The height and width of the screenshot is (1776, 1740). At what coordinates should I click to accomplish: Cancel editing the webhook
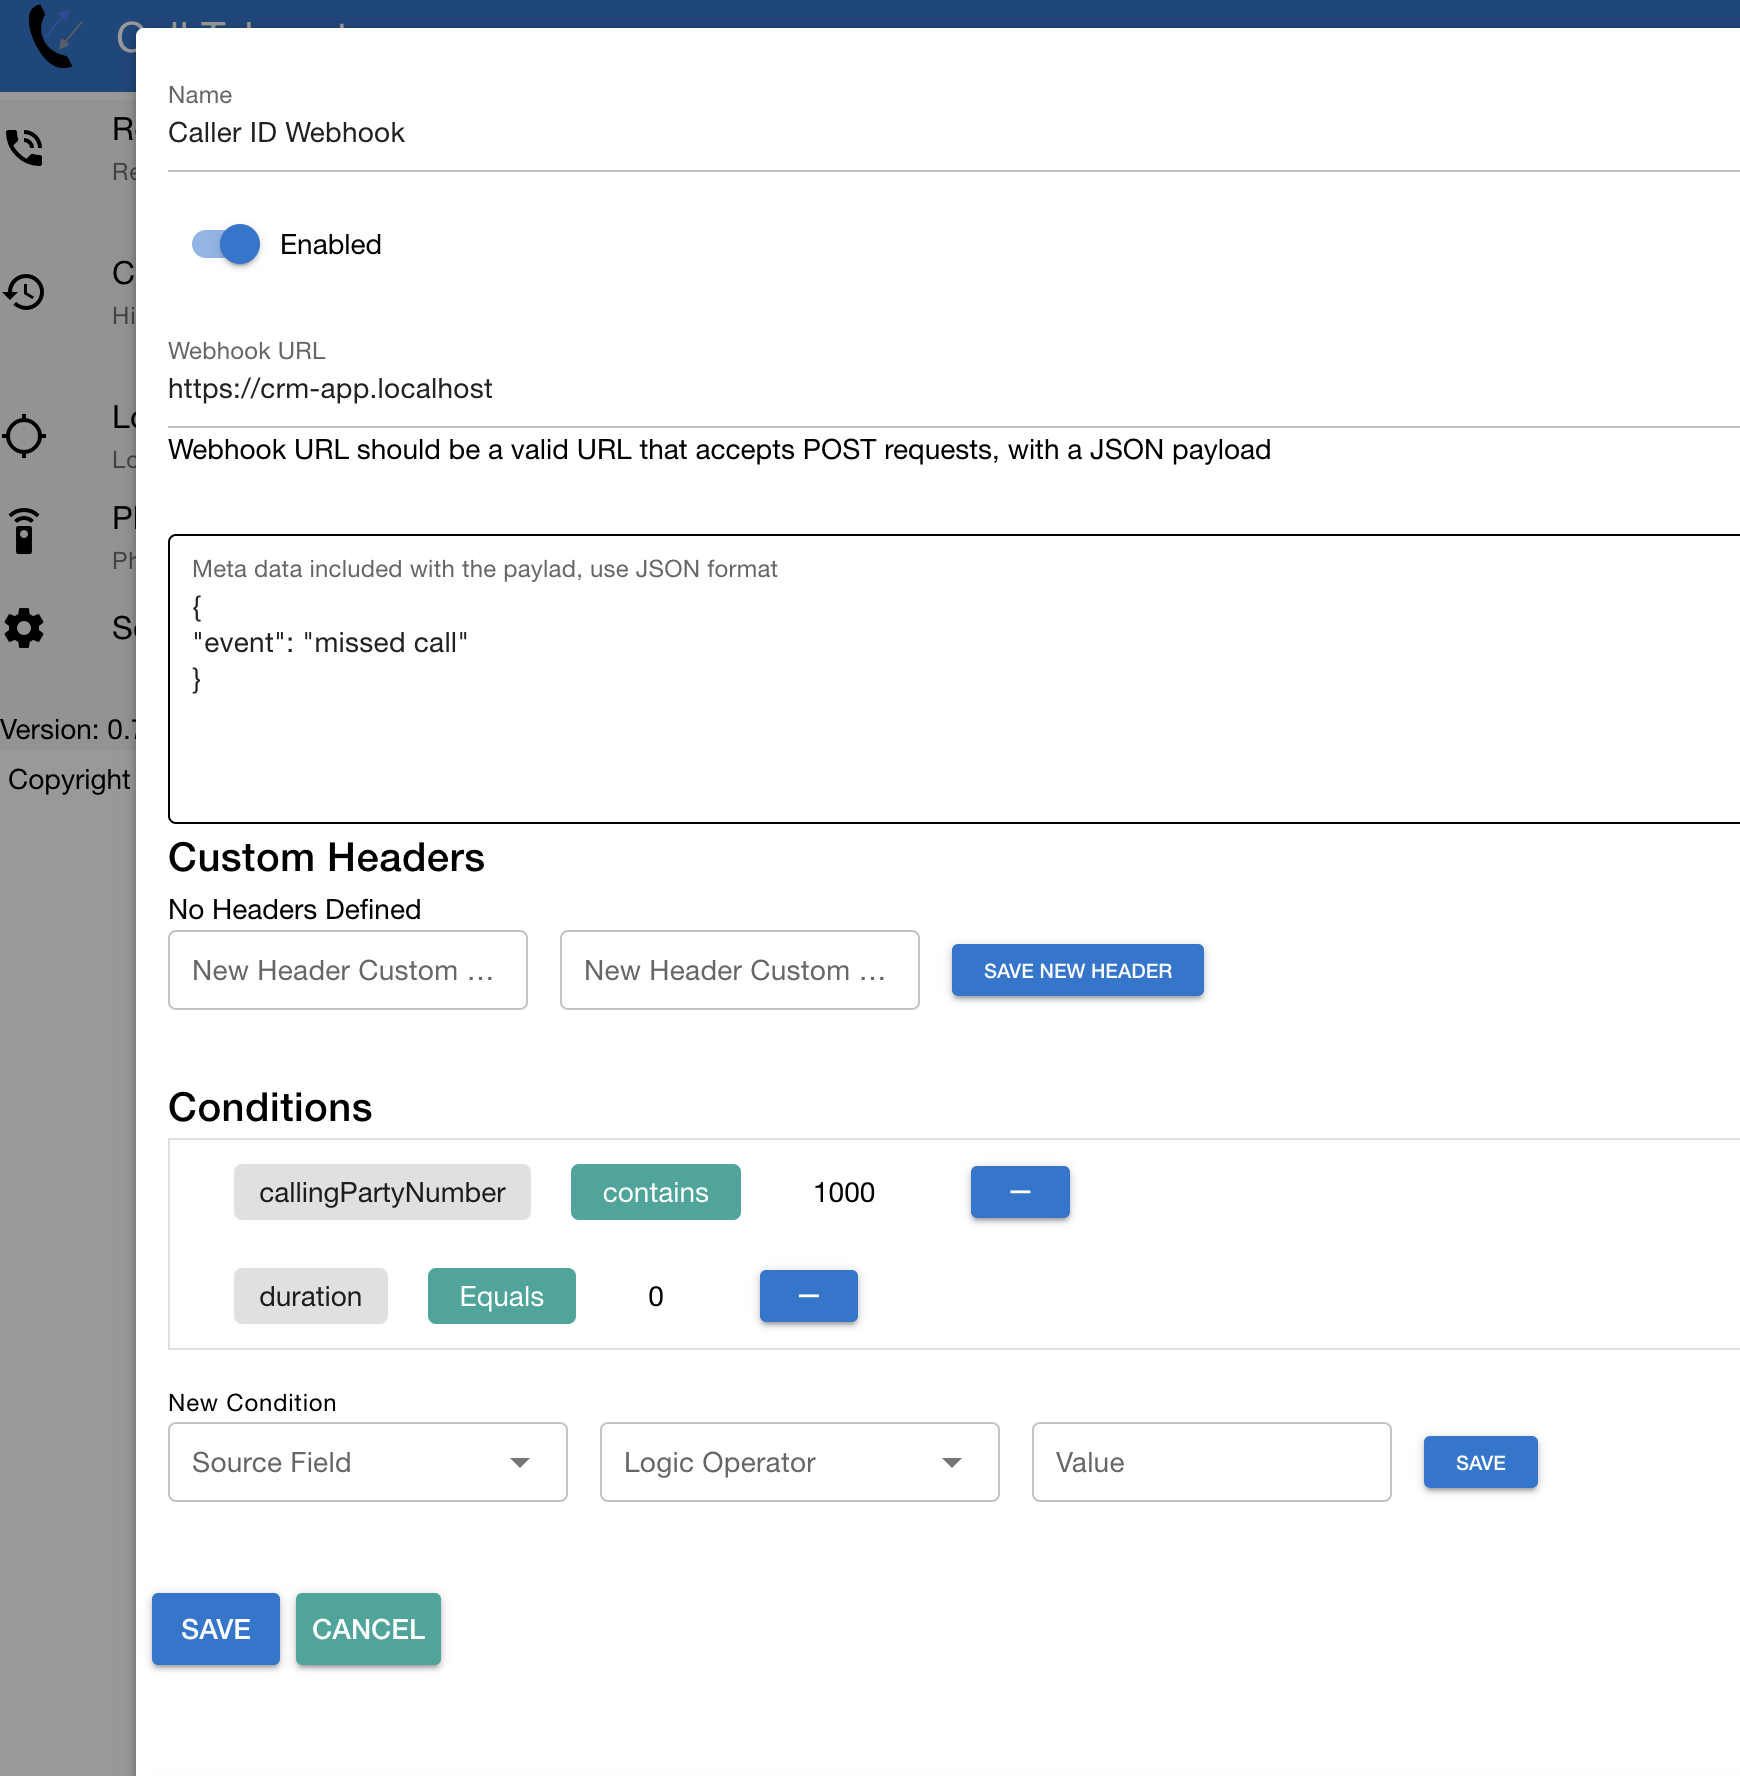[367, 1629]
